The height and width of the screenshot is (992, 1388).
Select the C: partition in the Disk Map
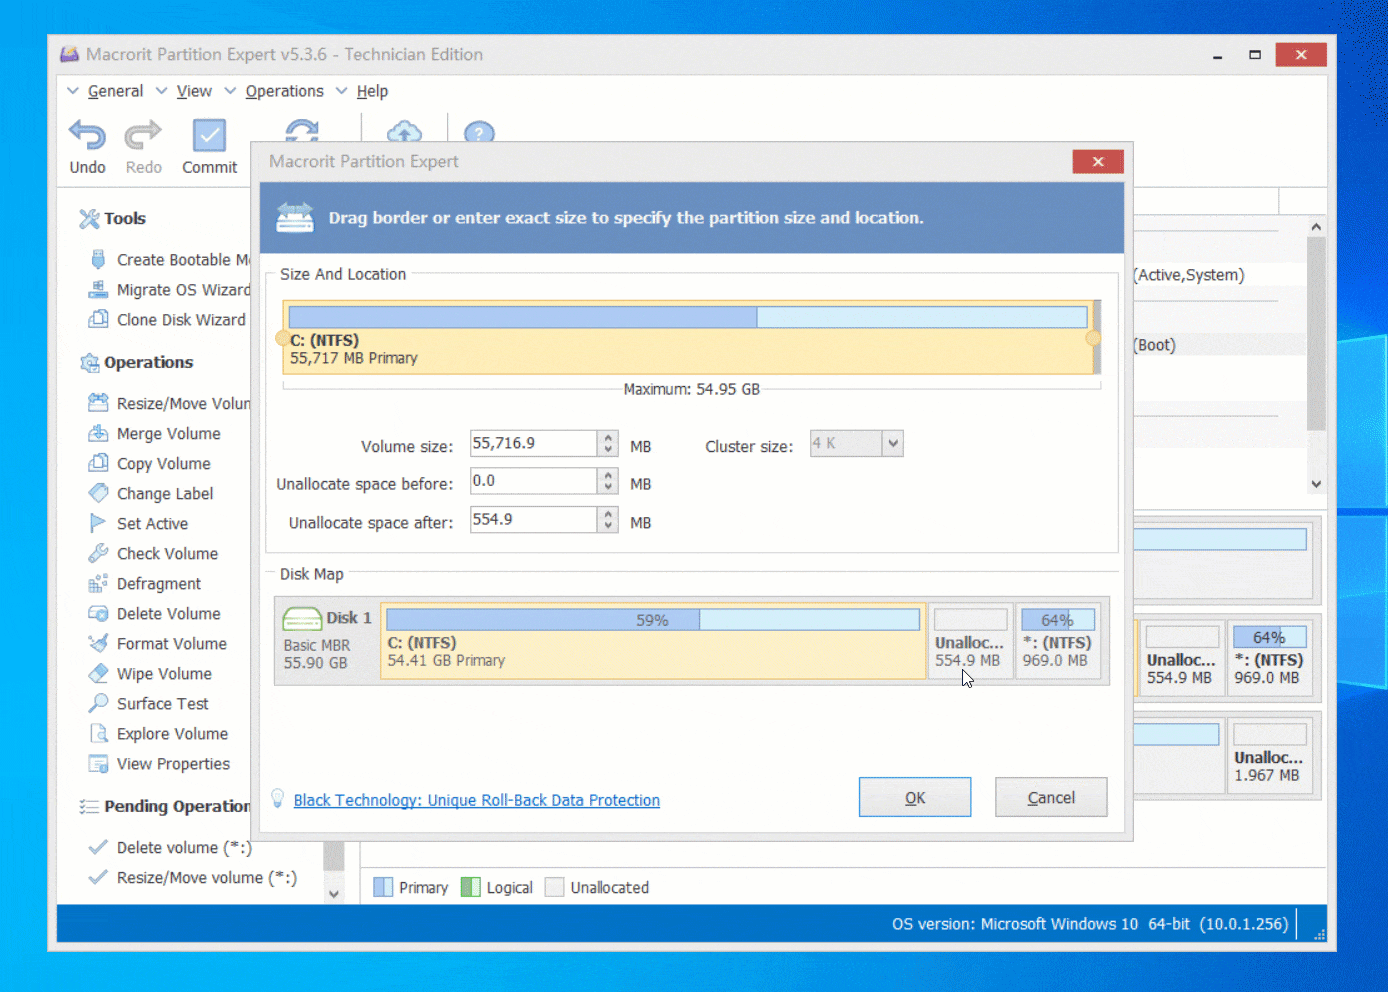pyautogui.click(x=652, y=641)
